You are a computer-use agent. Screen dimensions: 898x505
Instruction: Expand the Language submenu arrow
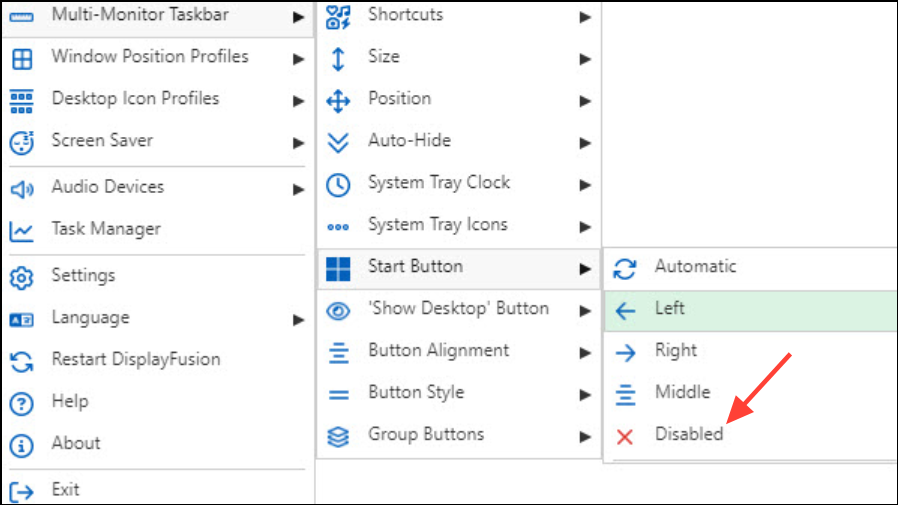[298, 320]
